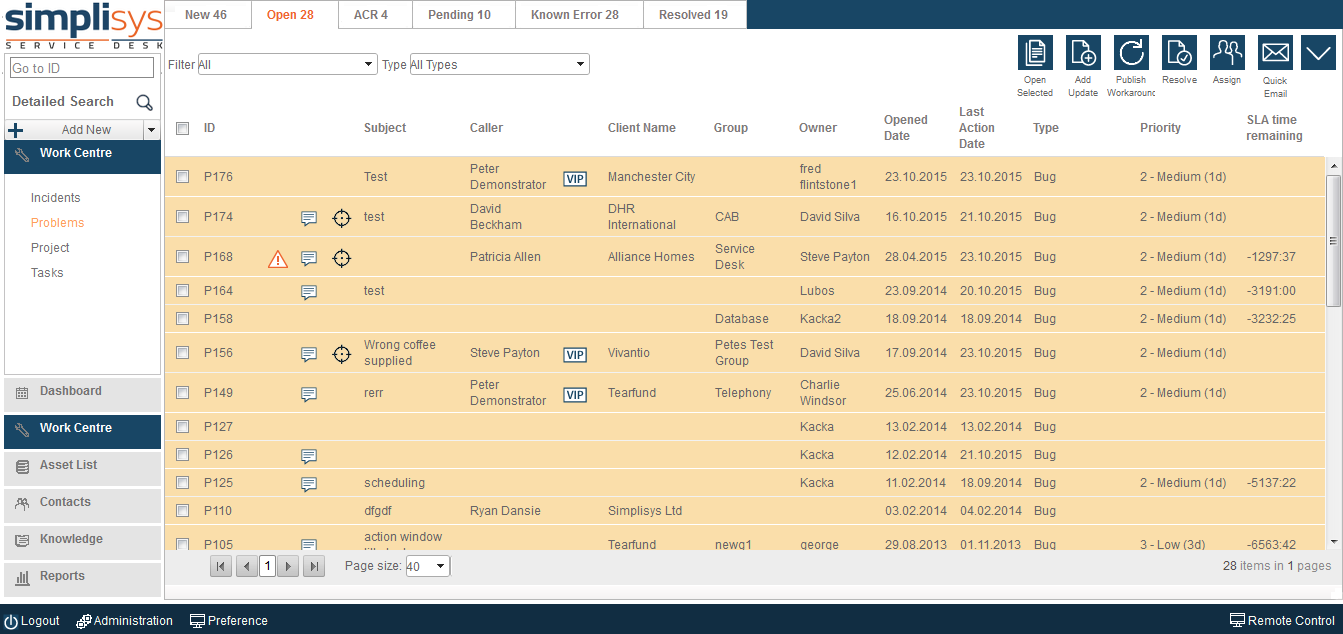Click the Detailed Search magnifier icon

144,102
